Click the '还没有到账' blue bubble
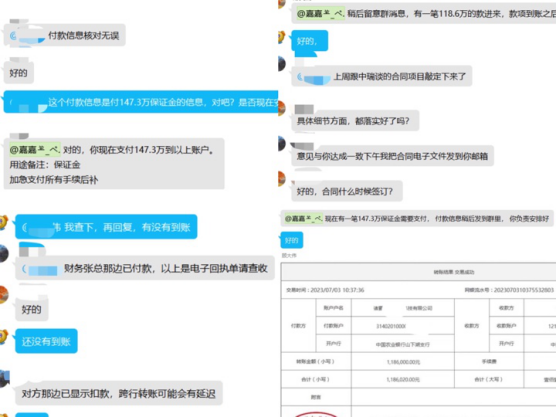Screen dimensions: 556x417 coord(46,341)
